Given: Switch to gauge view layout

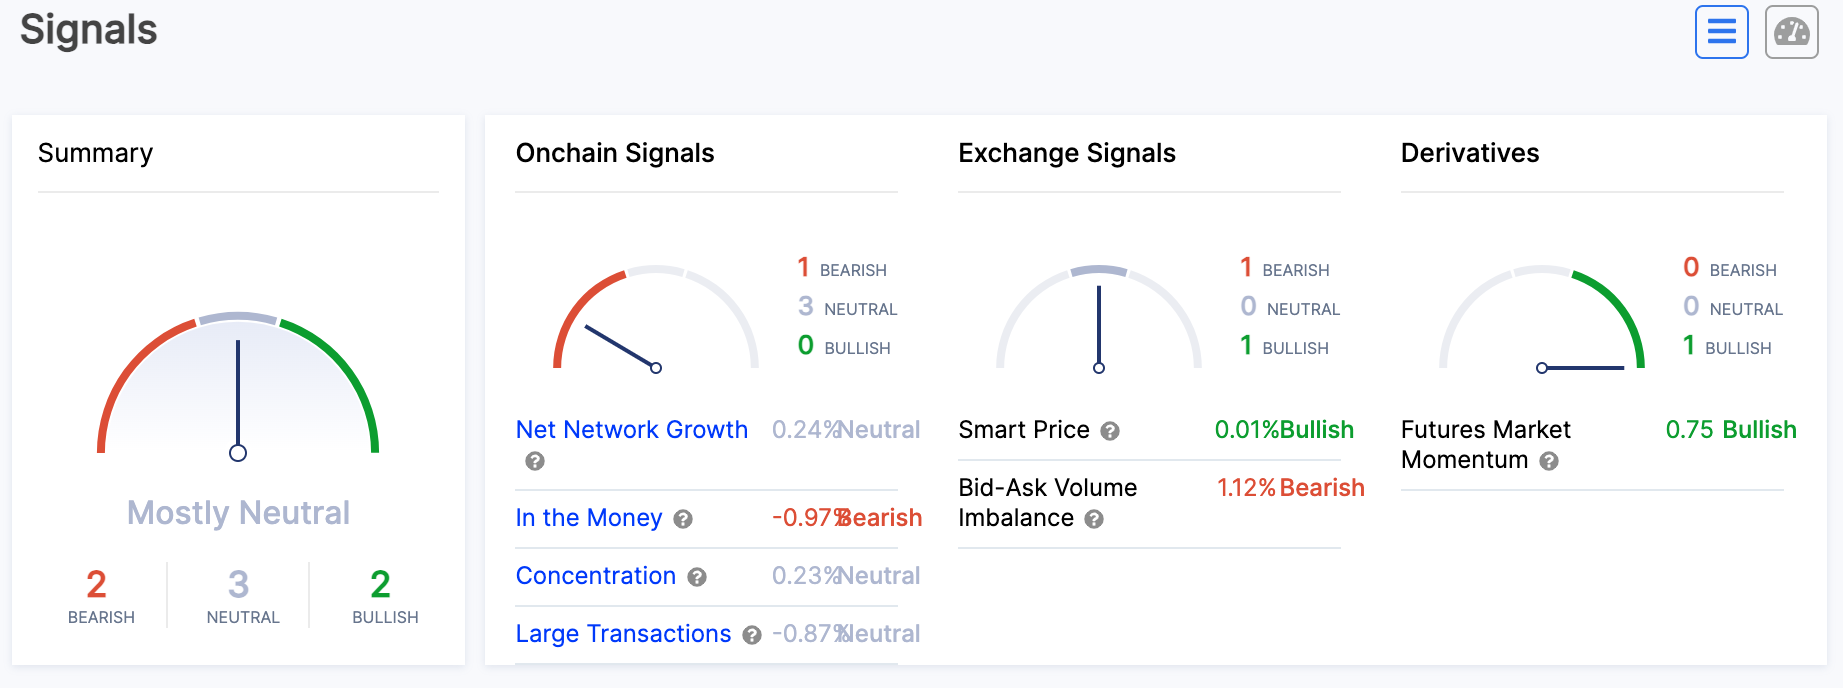Looking at the screenshot, I should click(1791, 32).
